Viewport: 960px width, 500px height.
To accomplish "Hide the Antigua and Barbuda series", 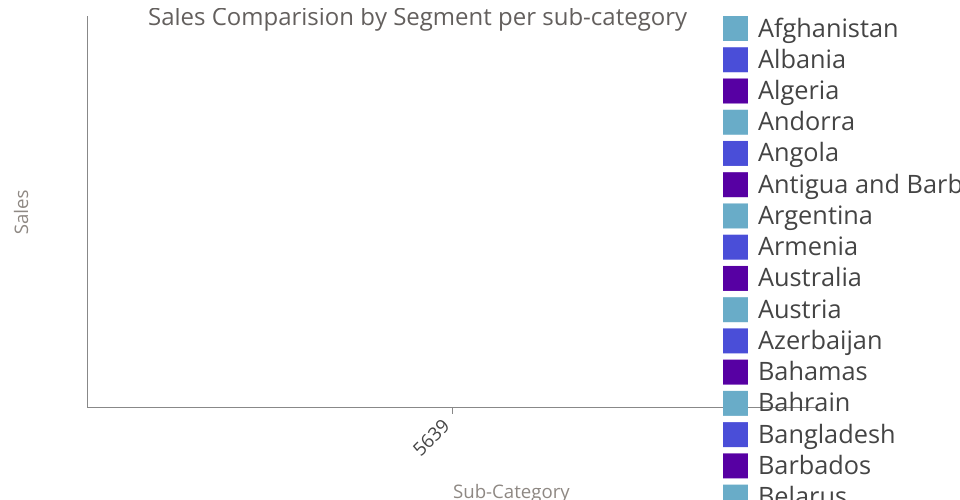I will pos(857,185).
